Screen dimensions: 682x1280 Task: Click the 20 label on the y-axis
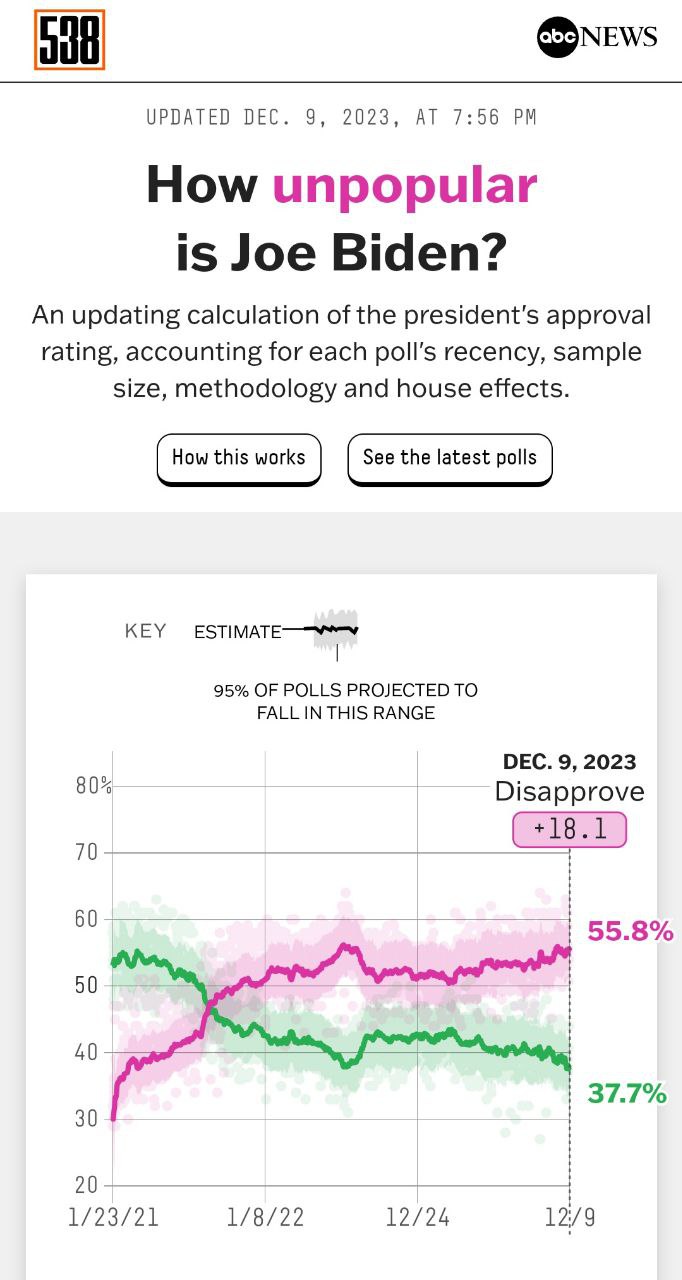click(x=86, y=1186)
